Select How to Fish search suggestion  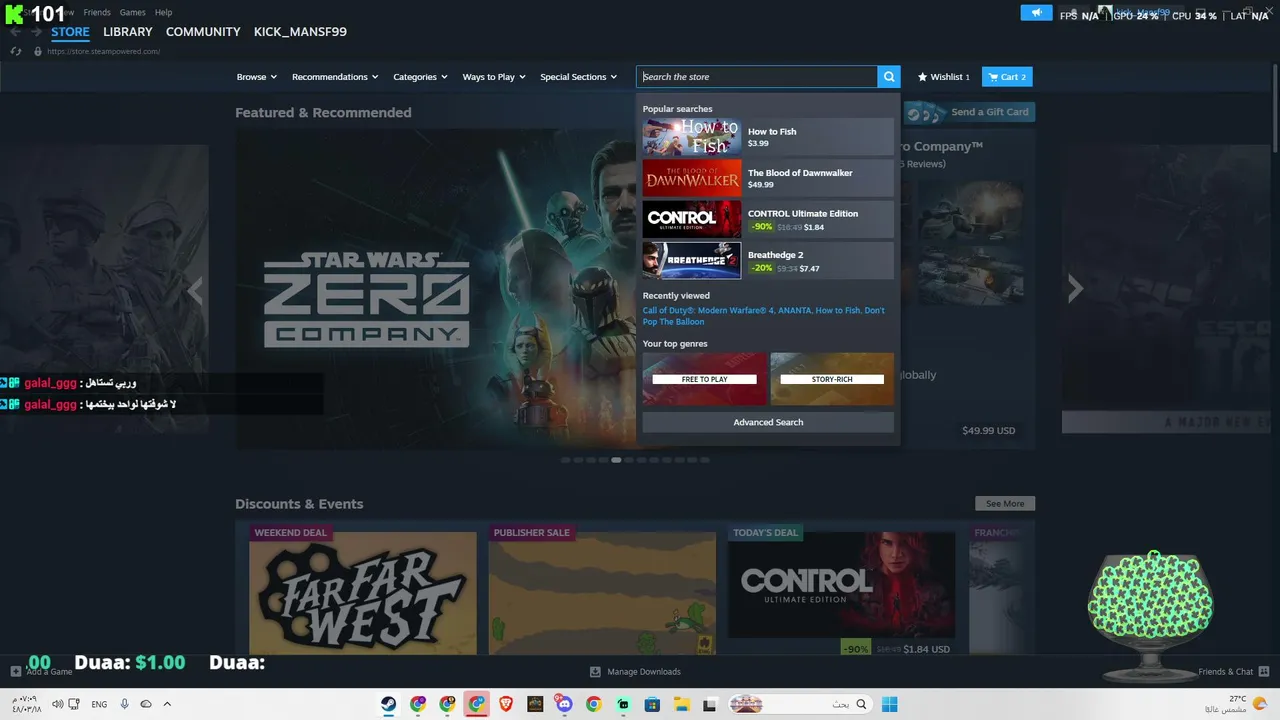768,137
